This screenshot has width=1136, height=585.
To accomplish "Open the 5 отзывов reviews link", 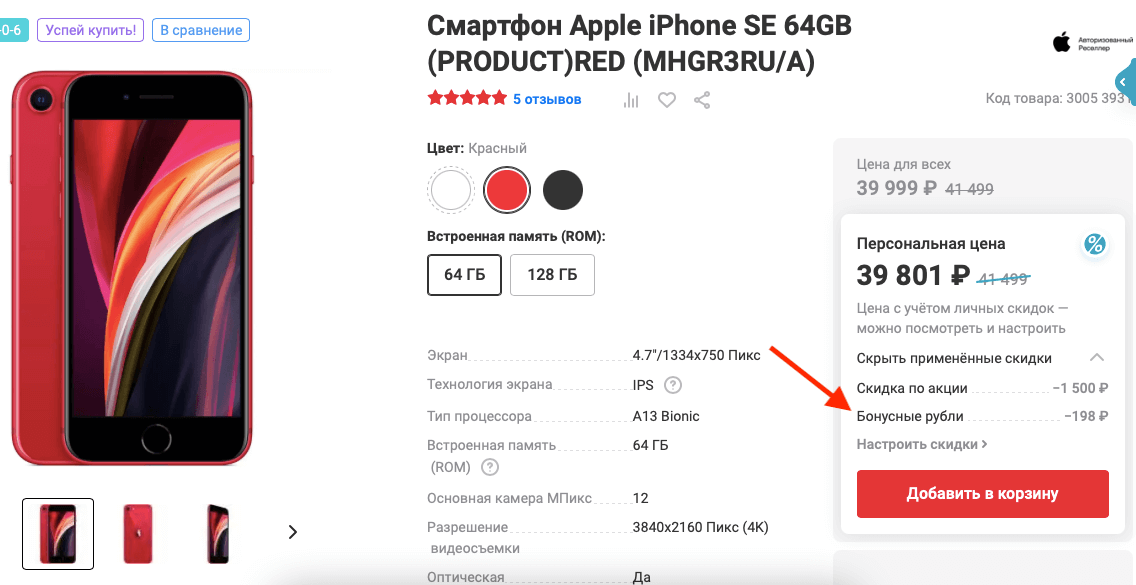I will click(547, 99).
